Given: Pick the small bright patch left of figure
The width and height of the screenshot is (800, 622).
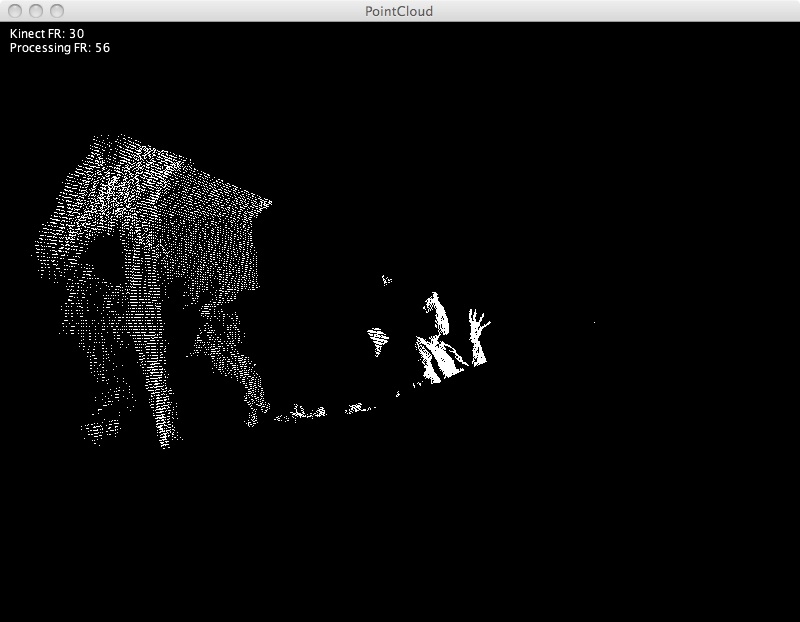Looking at the screenshot, I should tap(377, 337).
